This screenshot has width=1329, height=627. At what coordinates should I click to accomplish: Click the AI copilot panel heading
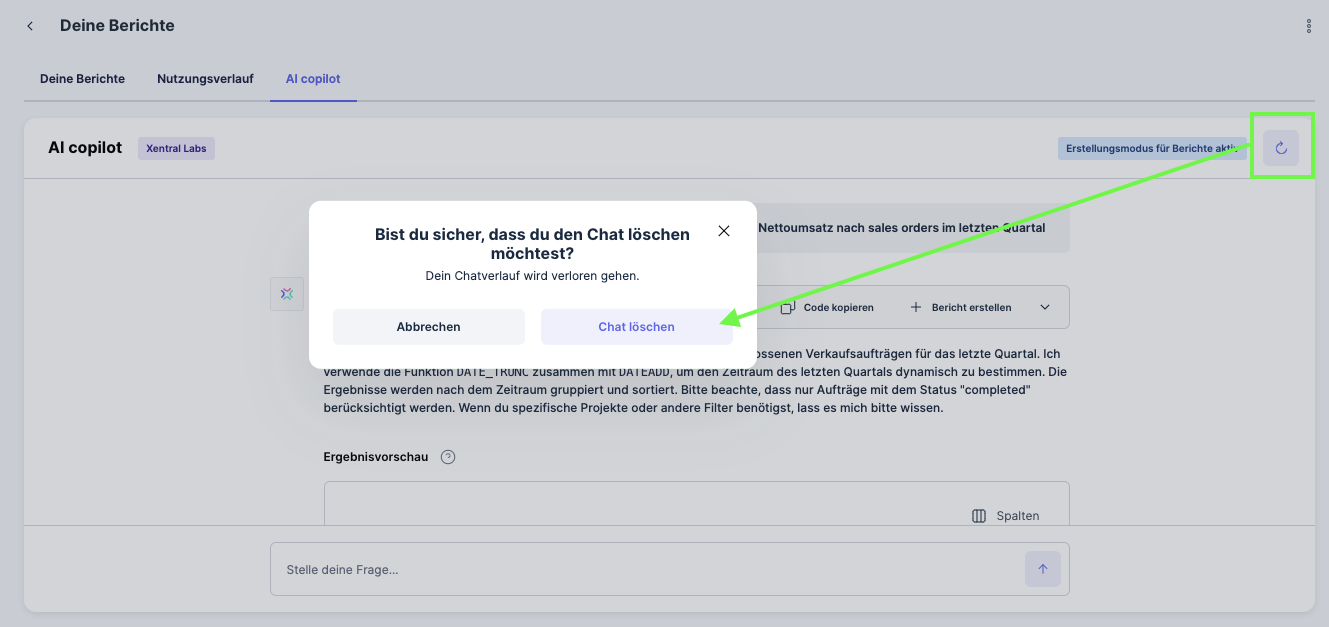[x=85, y=148]
